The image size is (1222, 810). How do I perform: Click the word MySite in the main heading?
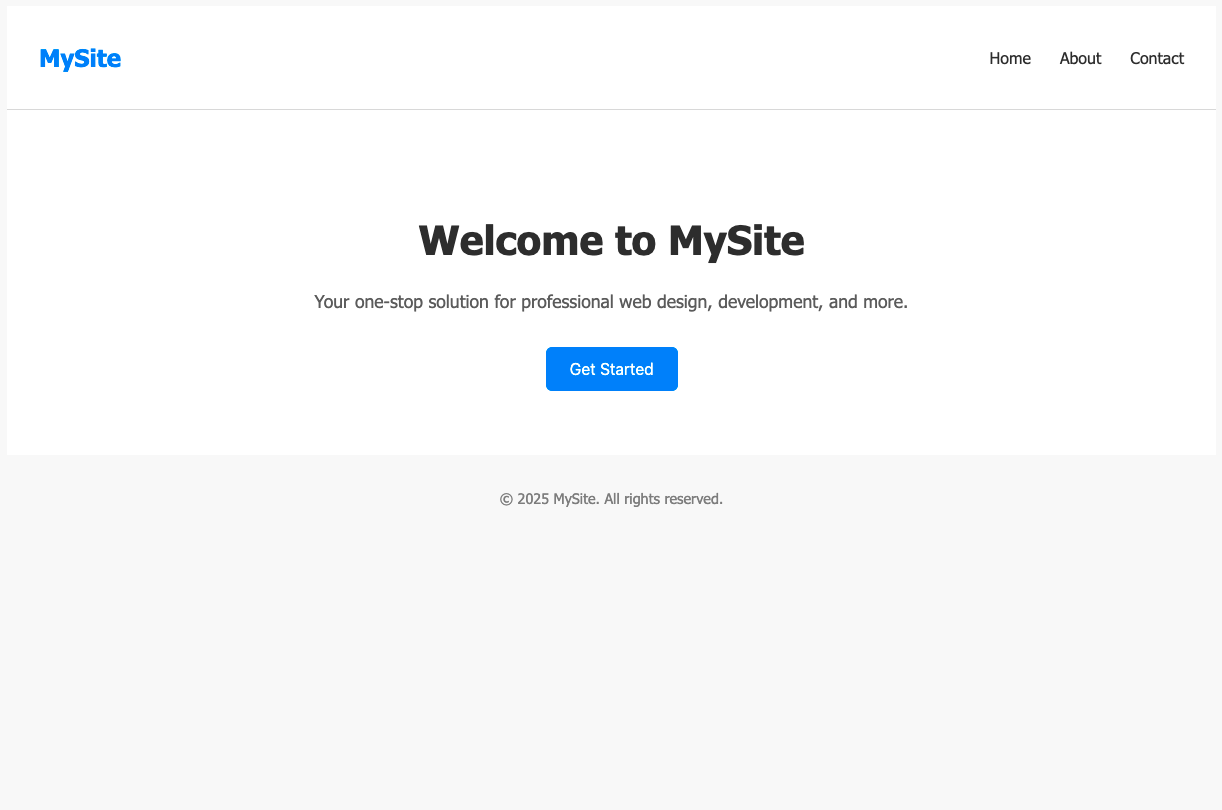tap(736, 241)
